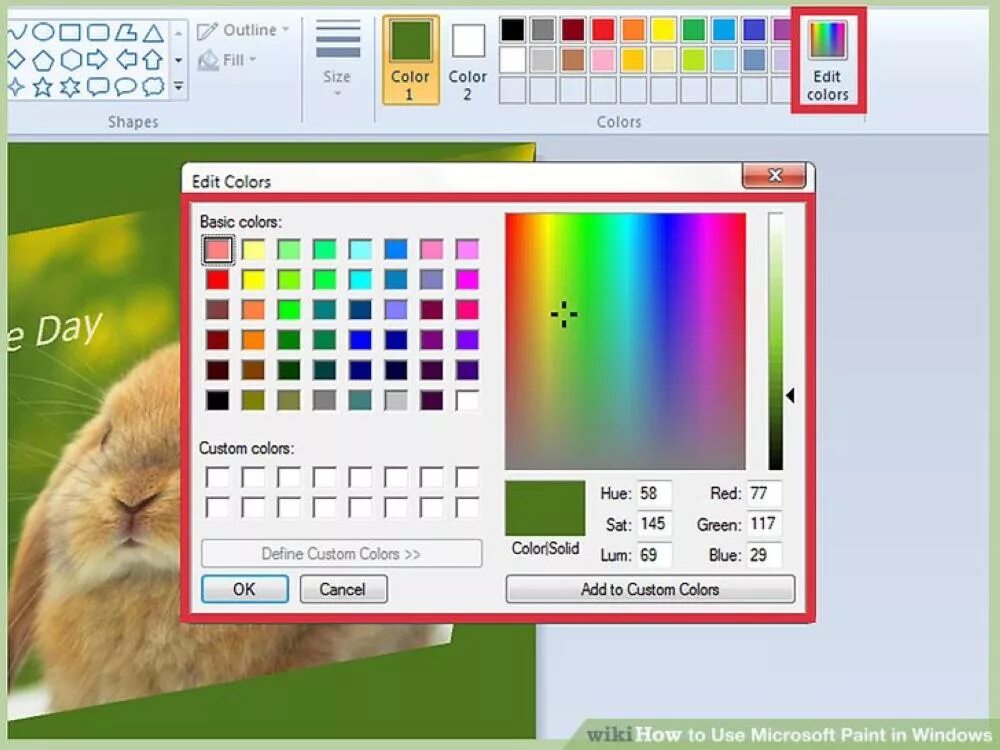This screenshot has width=1000, height=750.
Task: Click the Sat value field
Action: pos(654,524)
